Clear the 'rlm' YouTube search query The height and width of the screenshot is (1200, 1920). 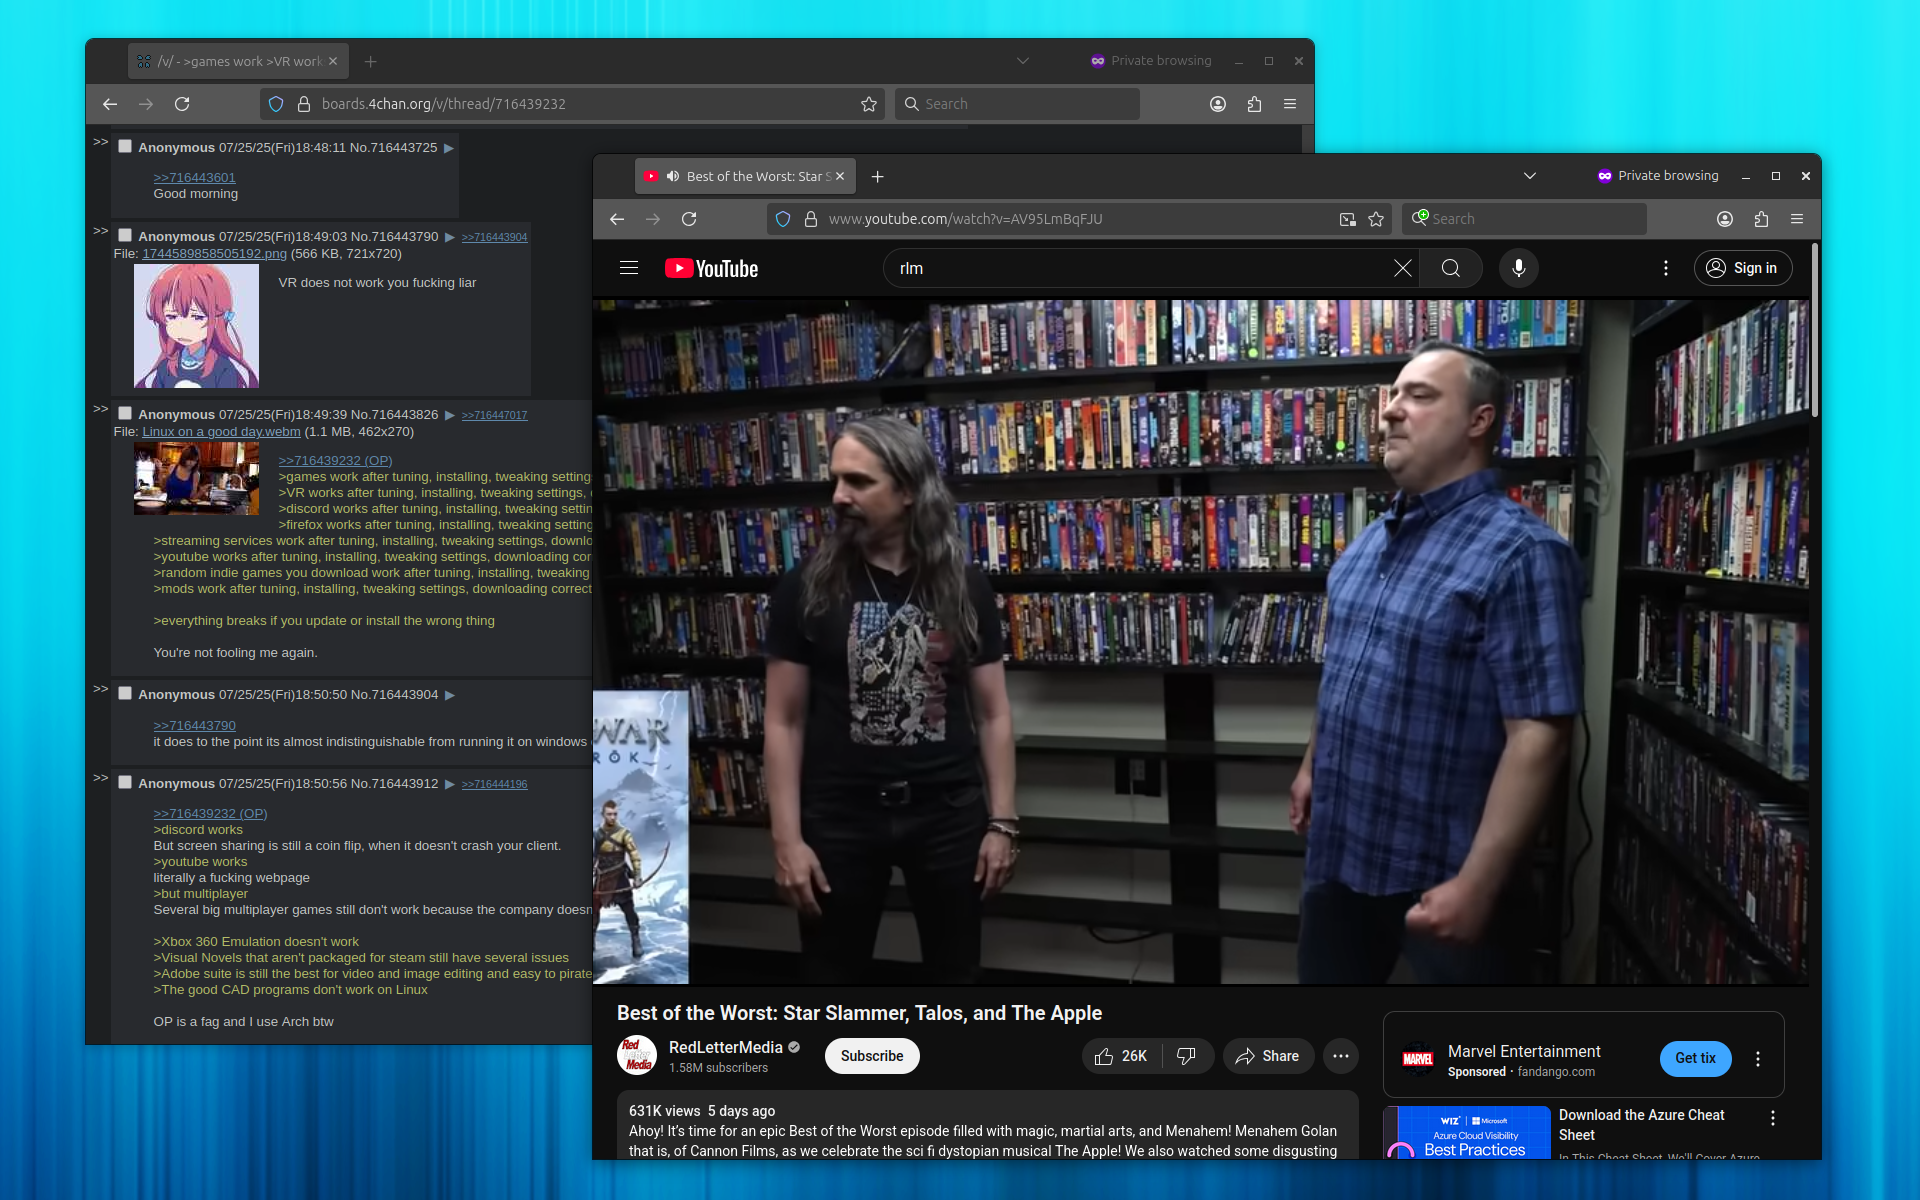tap(1403, 268)
